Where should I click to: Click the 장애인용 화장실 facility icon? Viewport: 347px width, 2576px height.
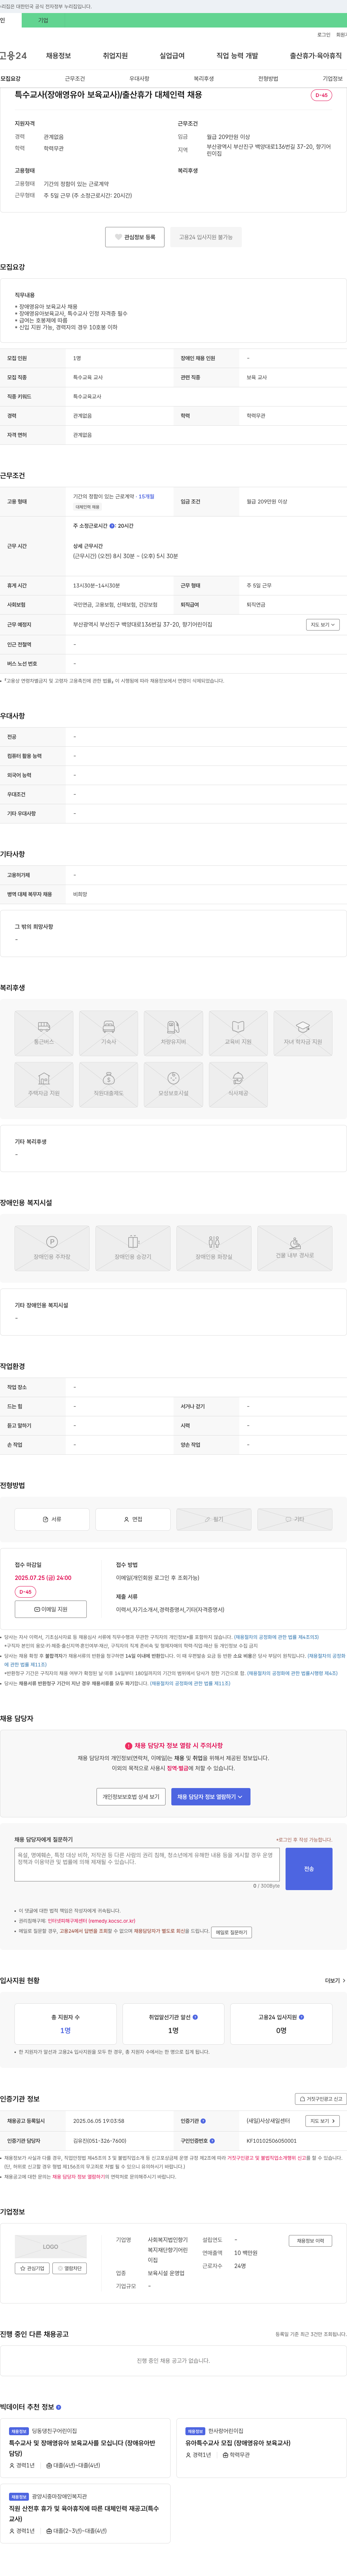coord(214,1248)
